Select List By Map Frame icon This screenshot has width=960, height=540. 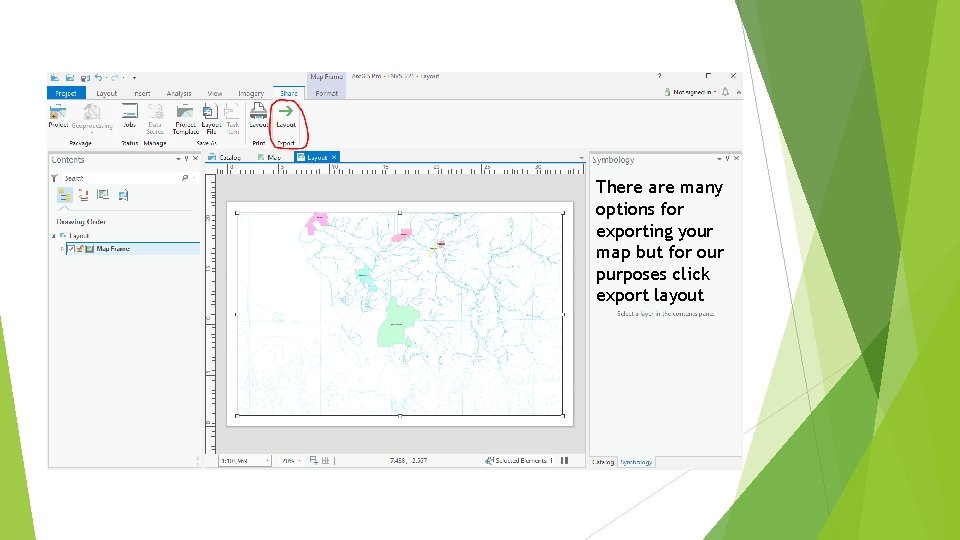click(103, 195)
